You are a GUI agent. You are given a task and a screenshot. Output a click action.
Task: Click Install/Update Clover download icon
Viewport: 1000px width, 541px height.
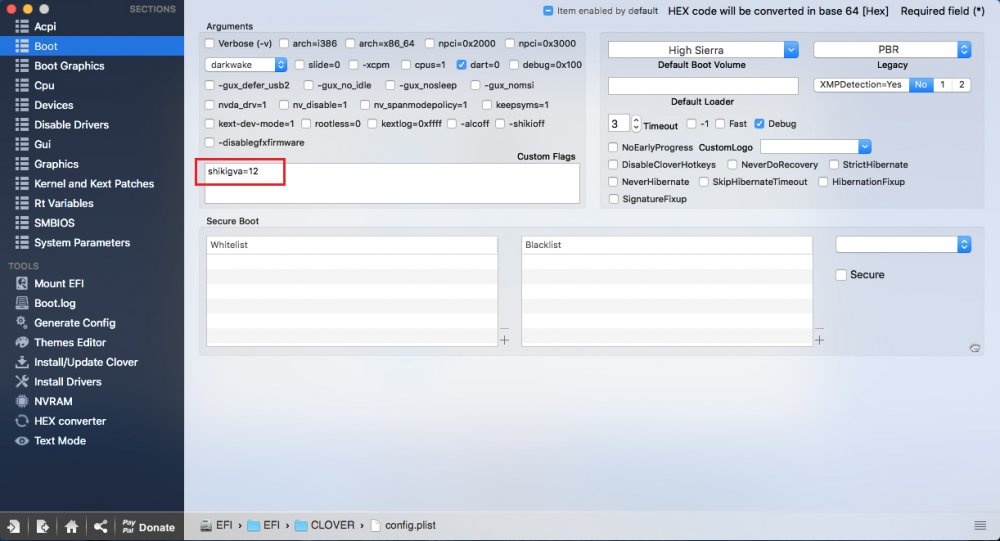[x=22, y=362]
